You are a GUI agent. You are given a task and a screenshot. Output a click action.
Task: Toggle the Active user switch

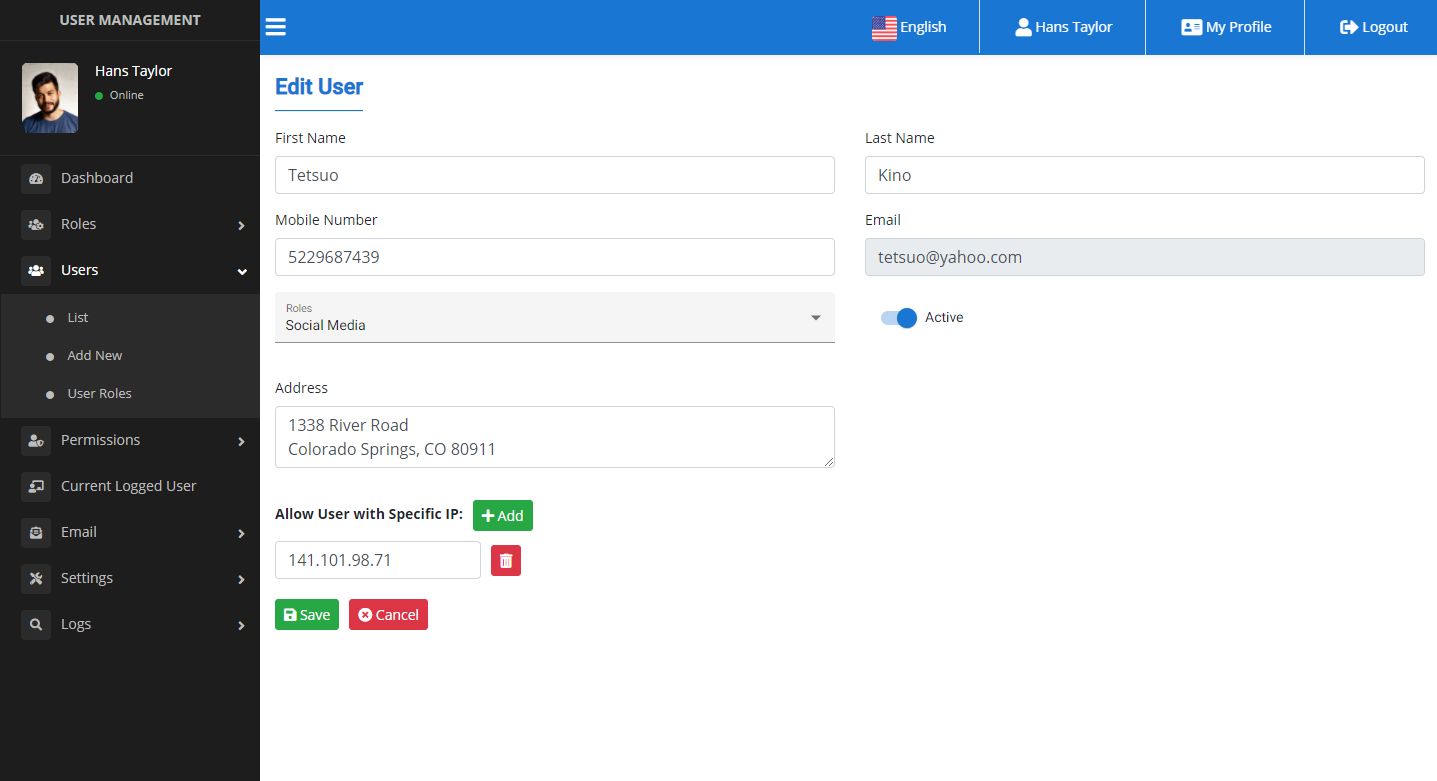(899, 318)
